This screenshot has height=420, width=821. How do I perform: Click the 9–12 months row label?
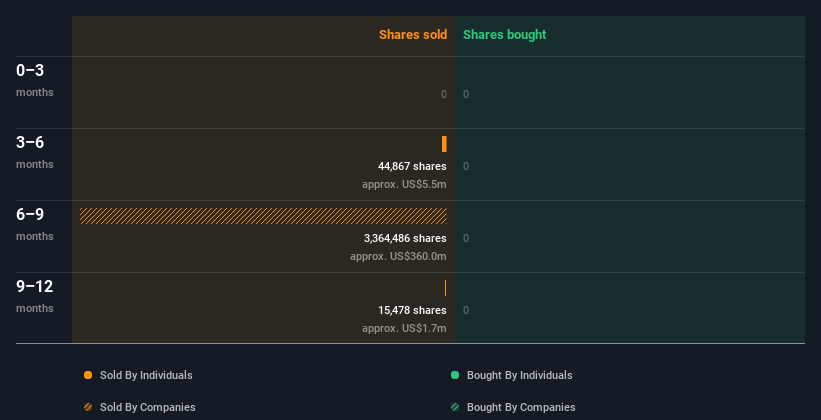coord(35,296)
